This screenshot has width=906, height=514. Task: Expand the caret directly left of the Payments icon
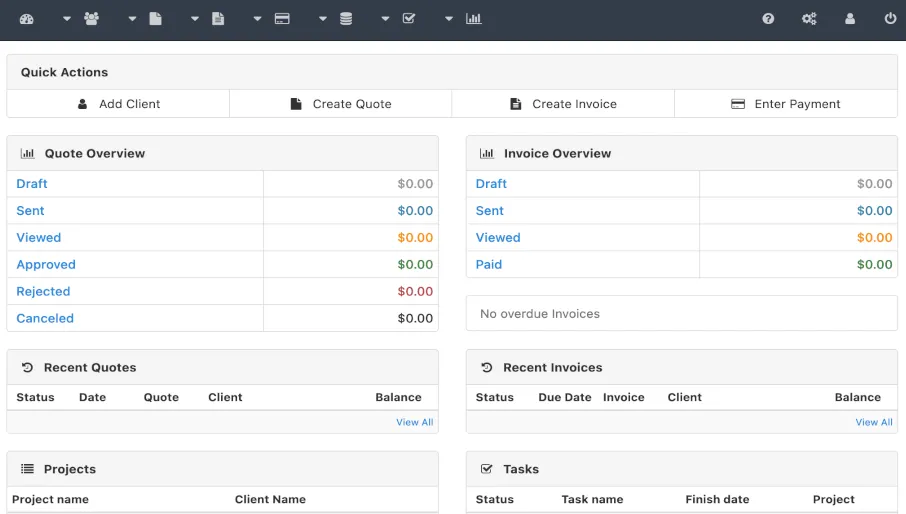(257, 19)
